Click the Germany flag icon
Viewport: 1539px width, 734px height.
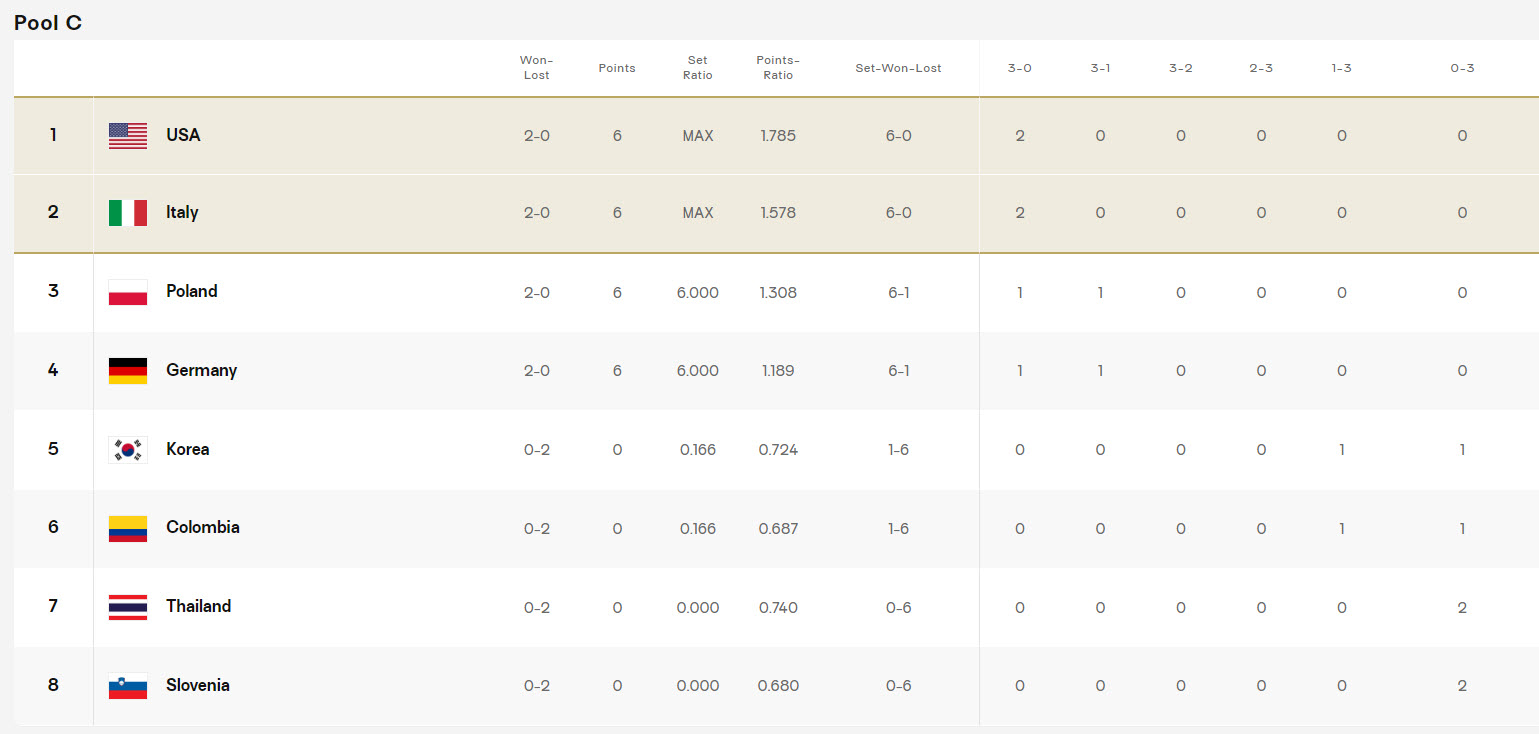click(x=128, y=371)
